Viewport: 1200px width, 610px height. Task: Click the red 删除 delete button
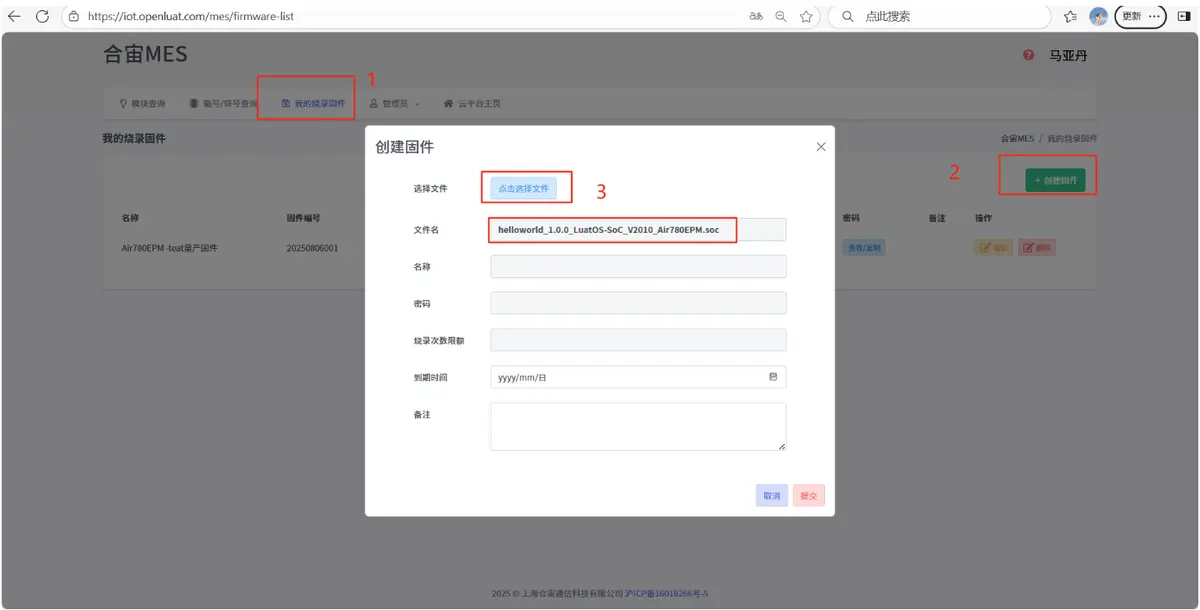(1037, 248)
